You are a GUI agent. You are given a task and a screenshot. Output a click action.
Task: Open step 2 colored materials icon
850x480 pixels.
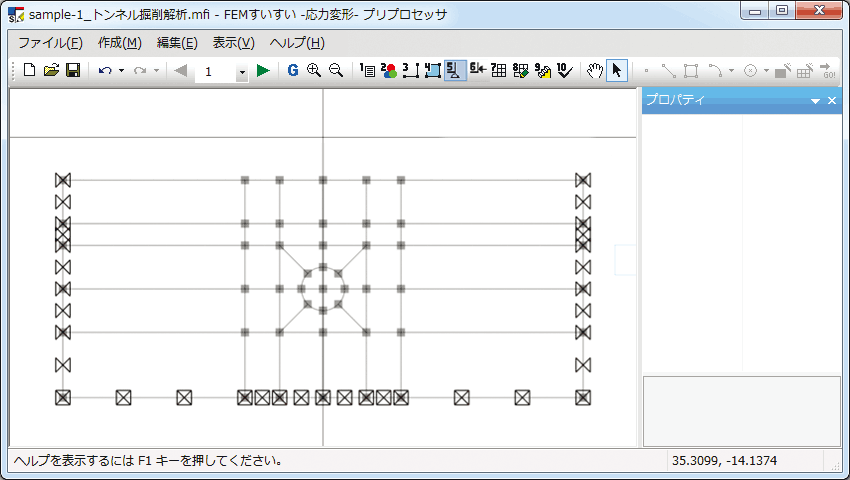(389, 71)
